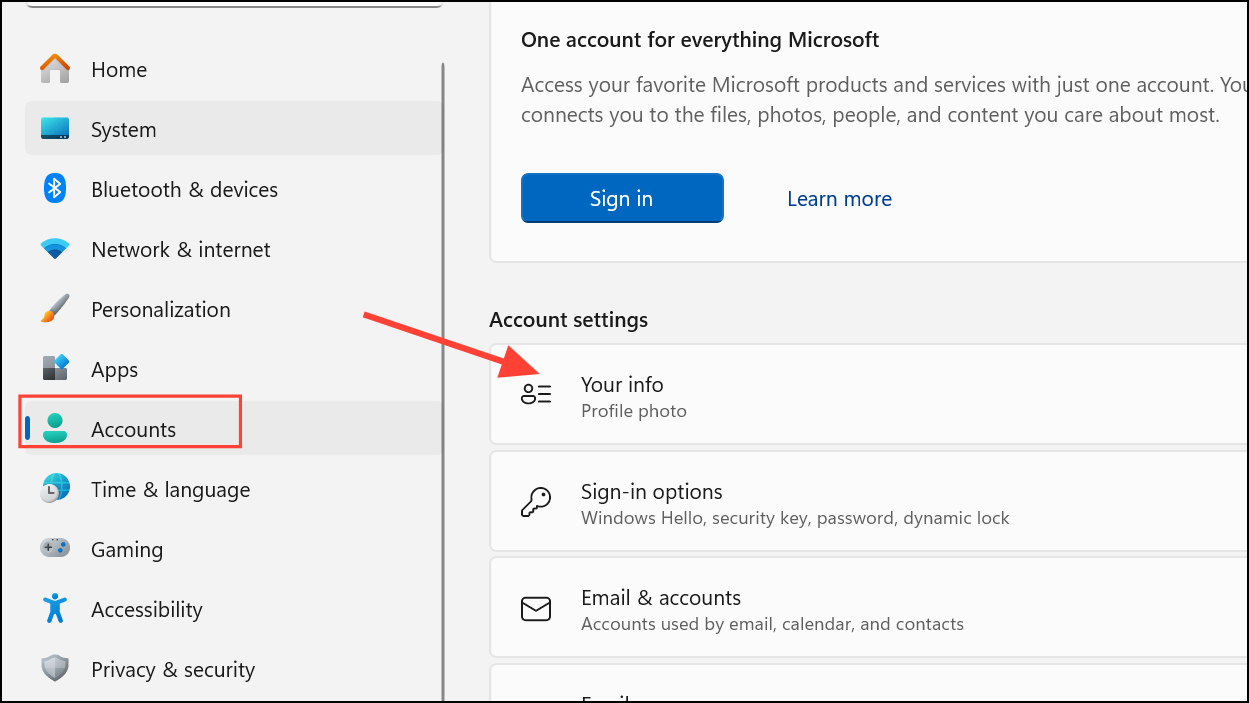Click the Network Wi-Fi icon
Image resolution: width=1249 pixels, height=703 pixels.
(x=55, y=249)
